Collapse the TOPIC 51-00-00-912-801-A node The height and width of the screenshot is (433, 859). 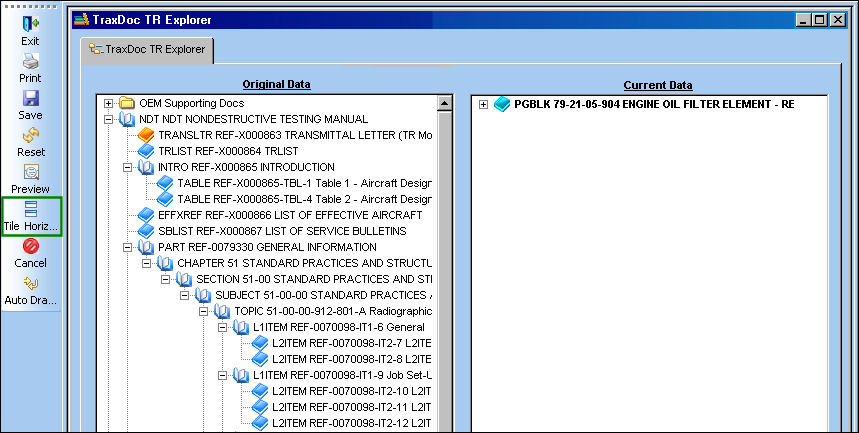click(204, 311)
